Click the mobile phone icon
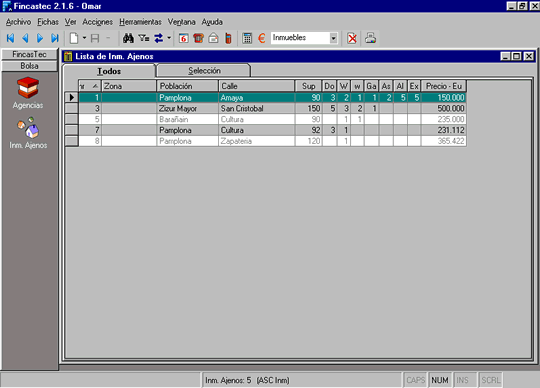Viewport: 540px width, 388px height. tap(228, 38)
